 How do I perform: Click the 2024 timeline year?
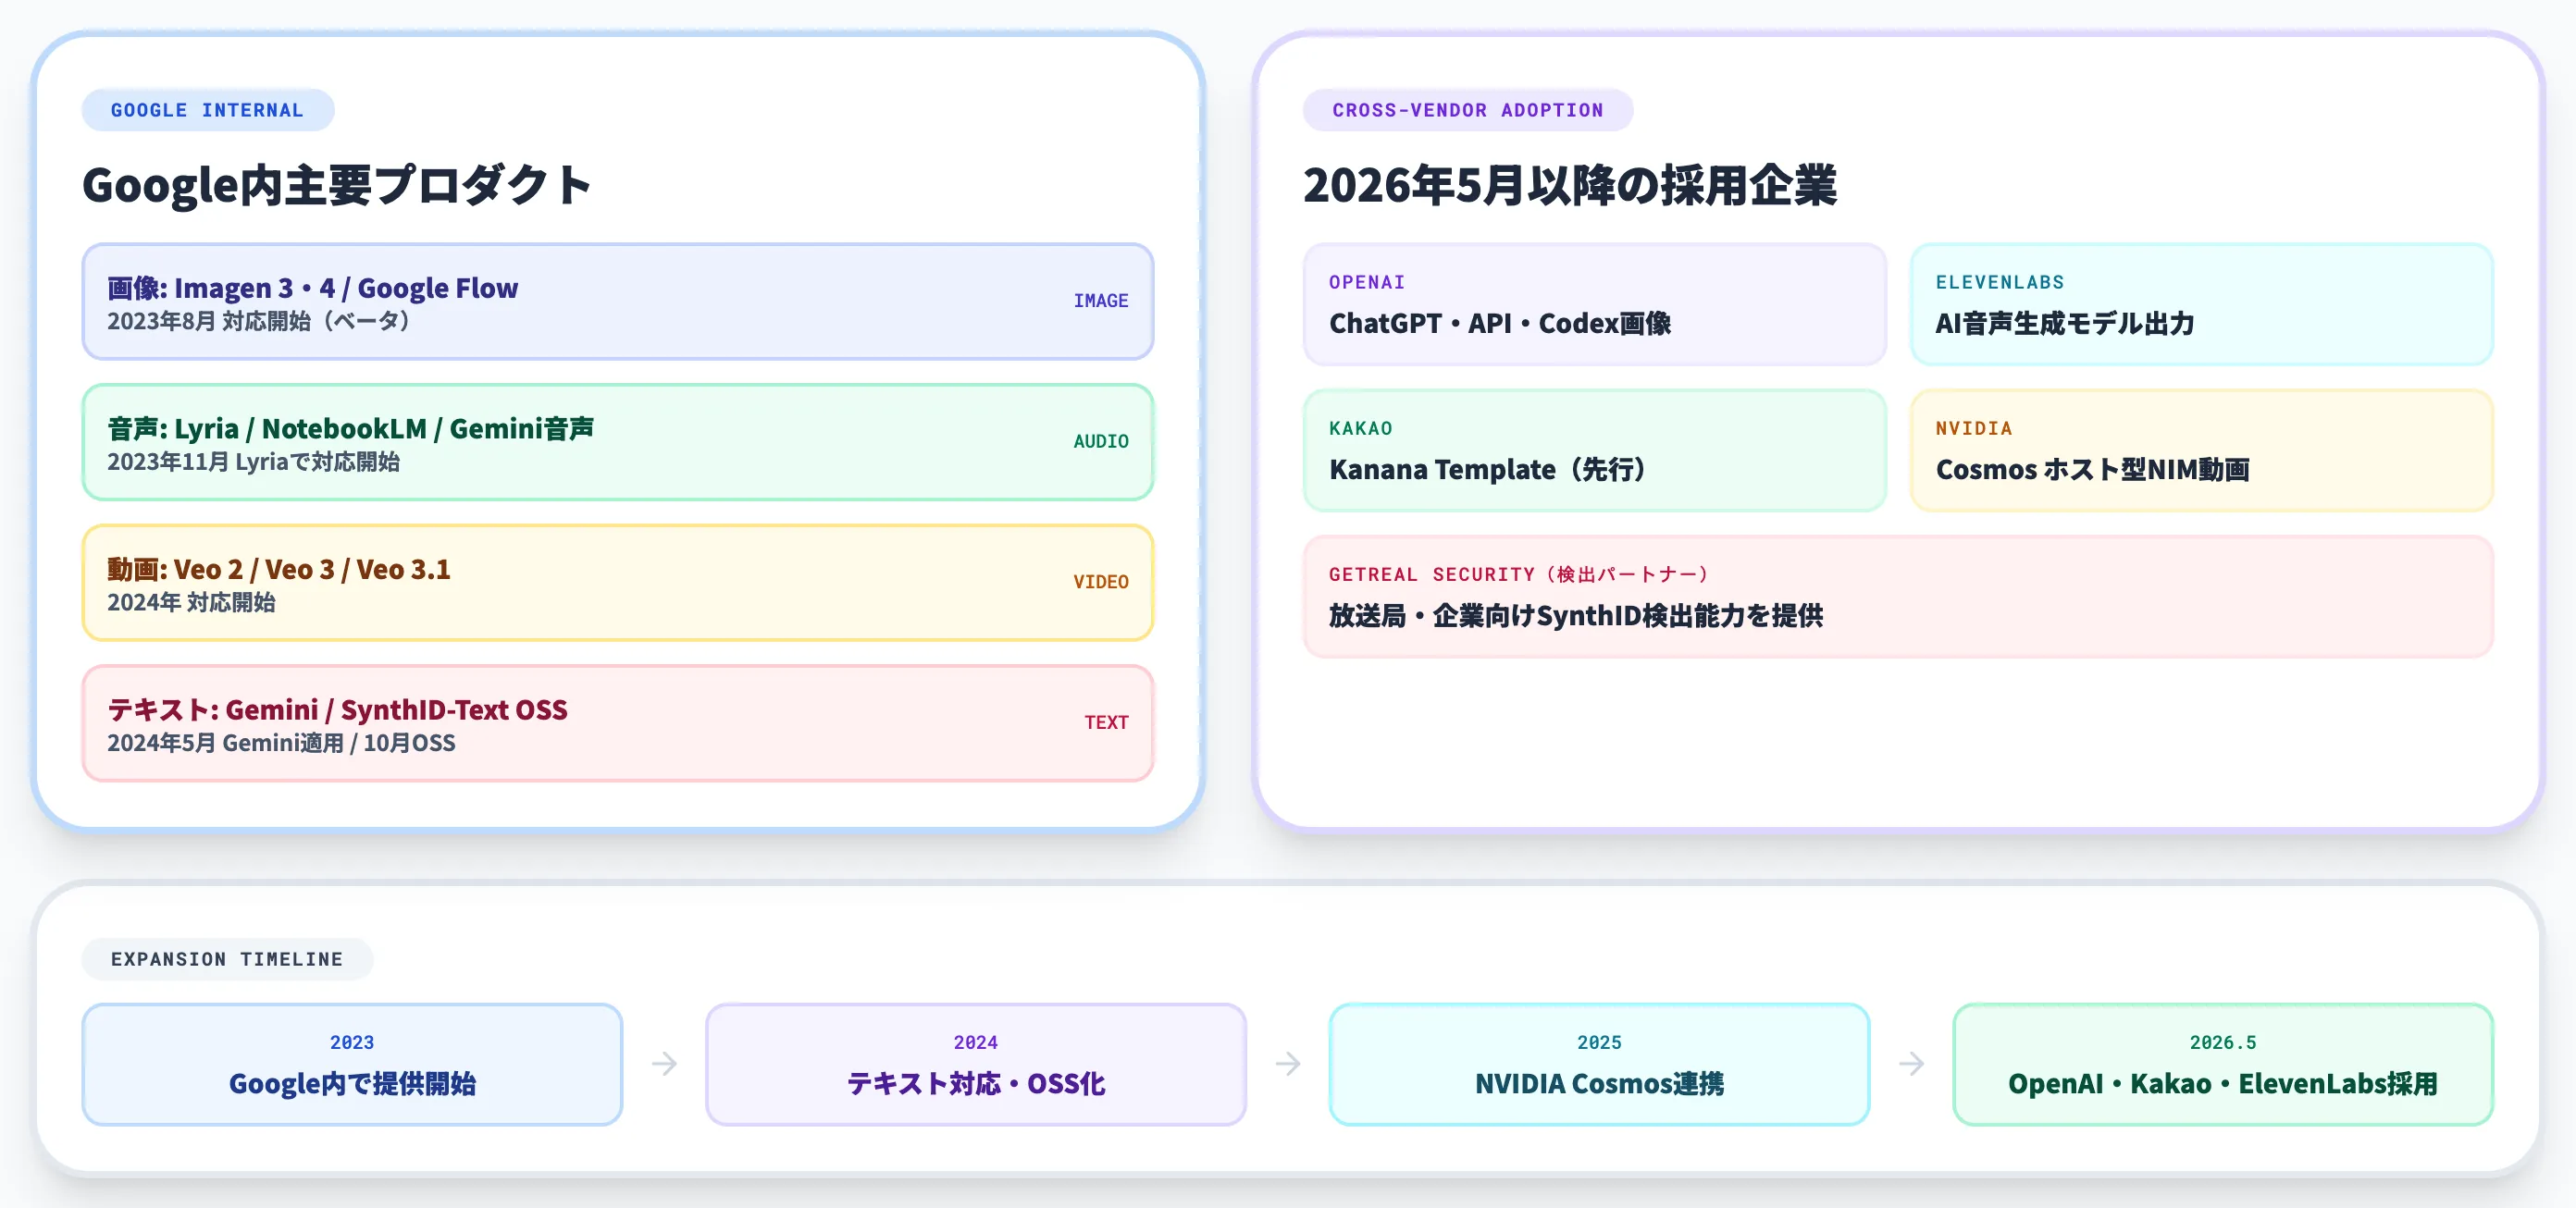pos(975,1042)
